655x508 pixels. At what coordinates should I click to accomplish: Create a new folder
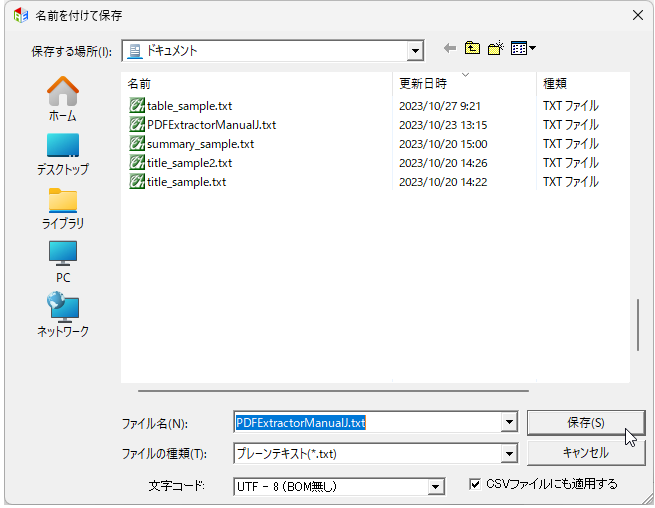[x=495, y=48]
